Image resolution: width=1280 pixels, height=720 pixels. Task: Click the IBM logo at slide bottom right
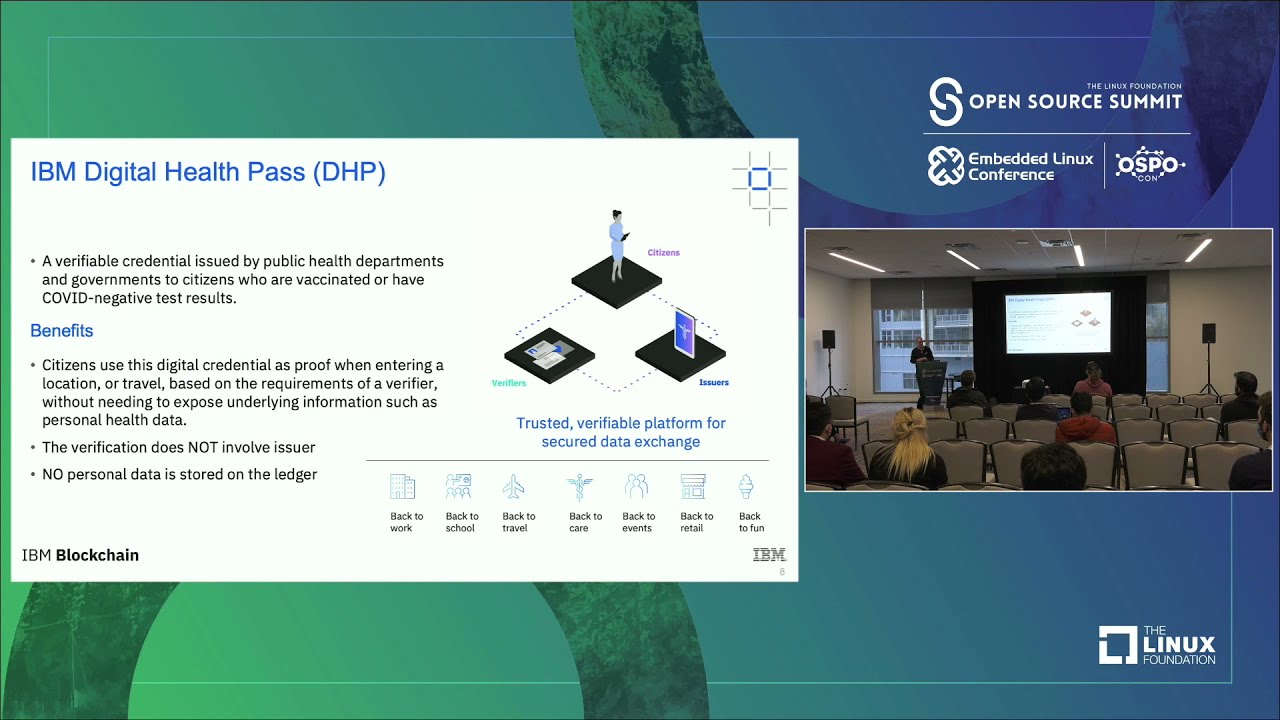769,555
